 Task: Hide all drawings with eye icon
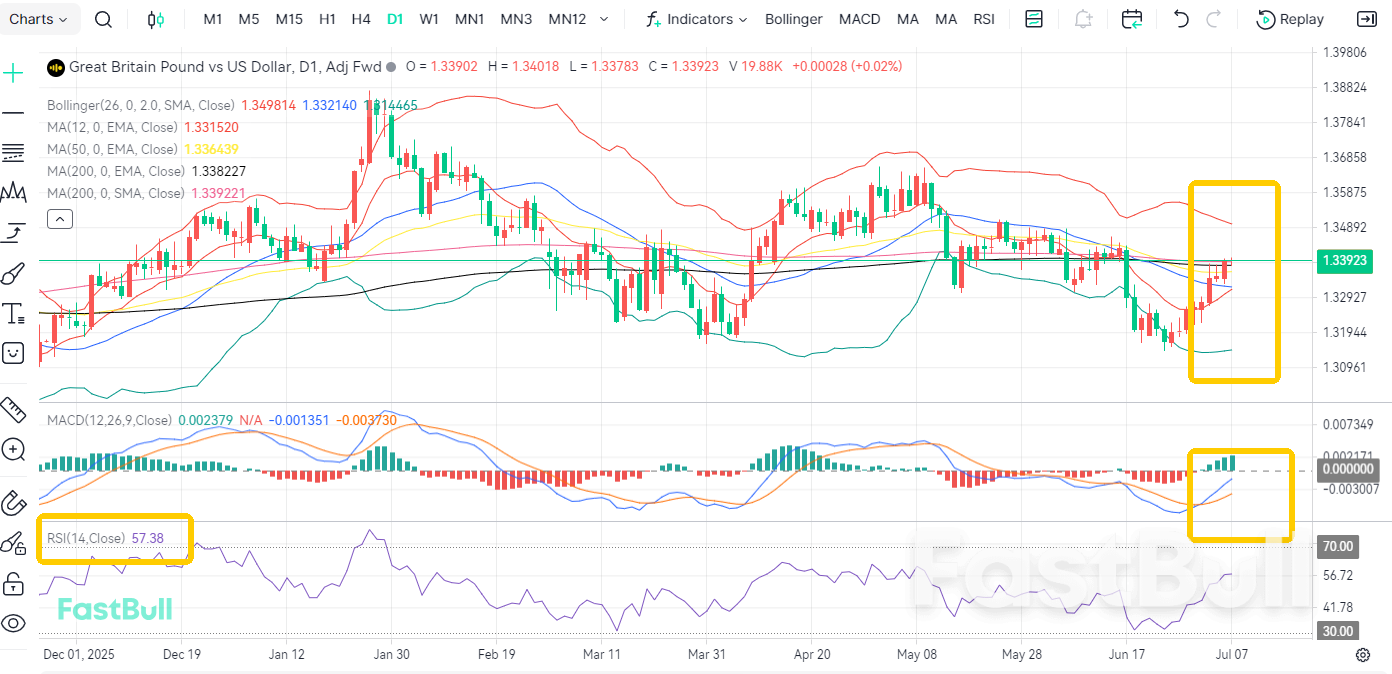(x=13, y=623)
